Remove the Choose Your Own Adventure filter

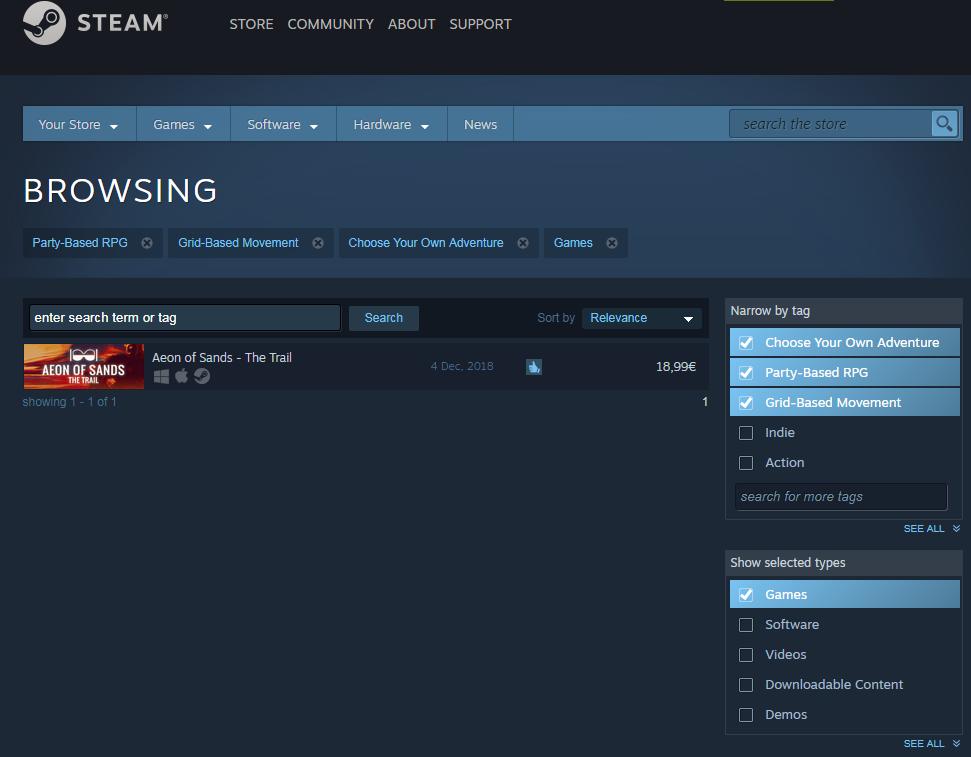[x=523, y=243]
